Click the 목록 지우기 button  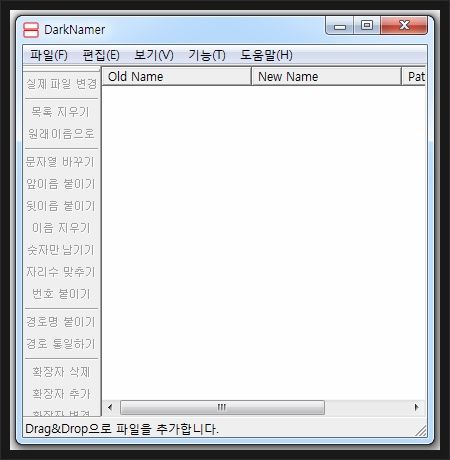[x=61, y=112]
